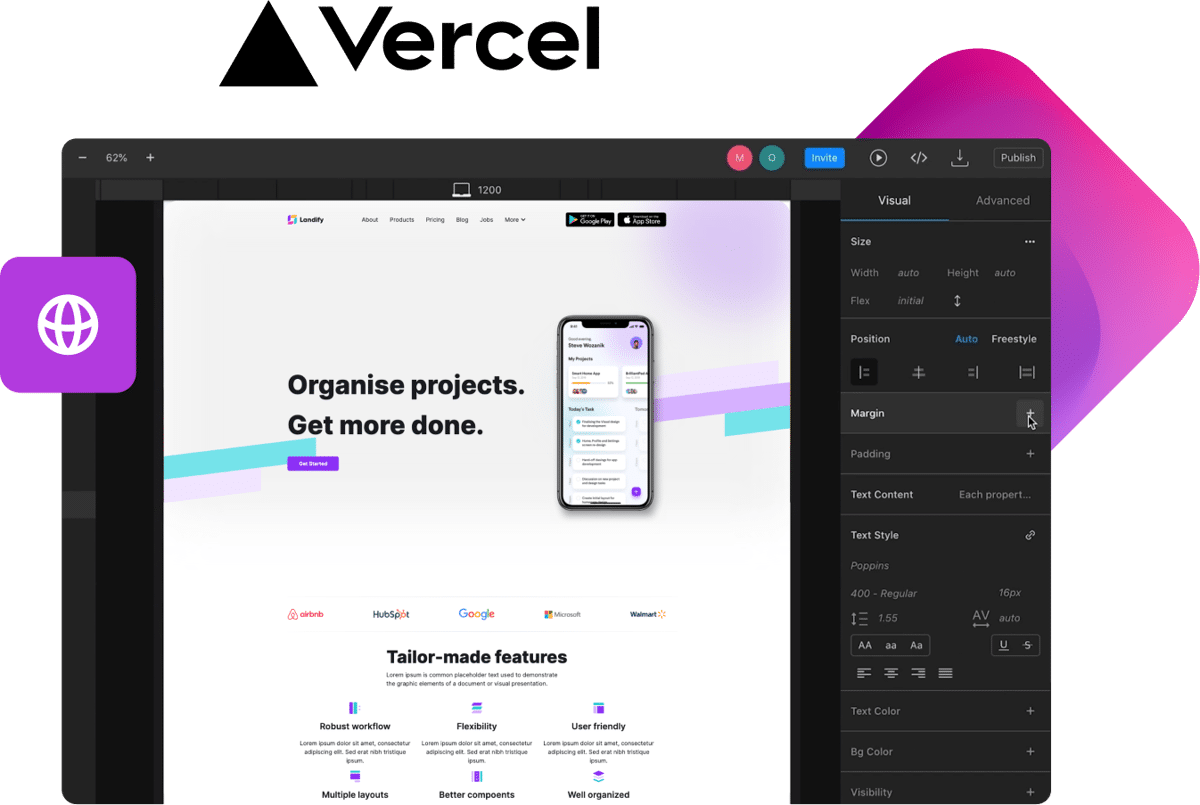The width and height of the screenshot is (1200, 805).
Task: Apply strikethrough in Text Style section
Action: coord(1027,645)
